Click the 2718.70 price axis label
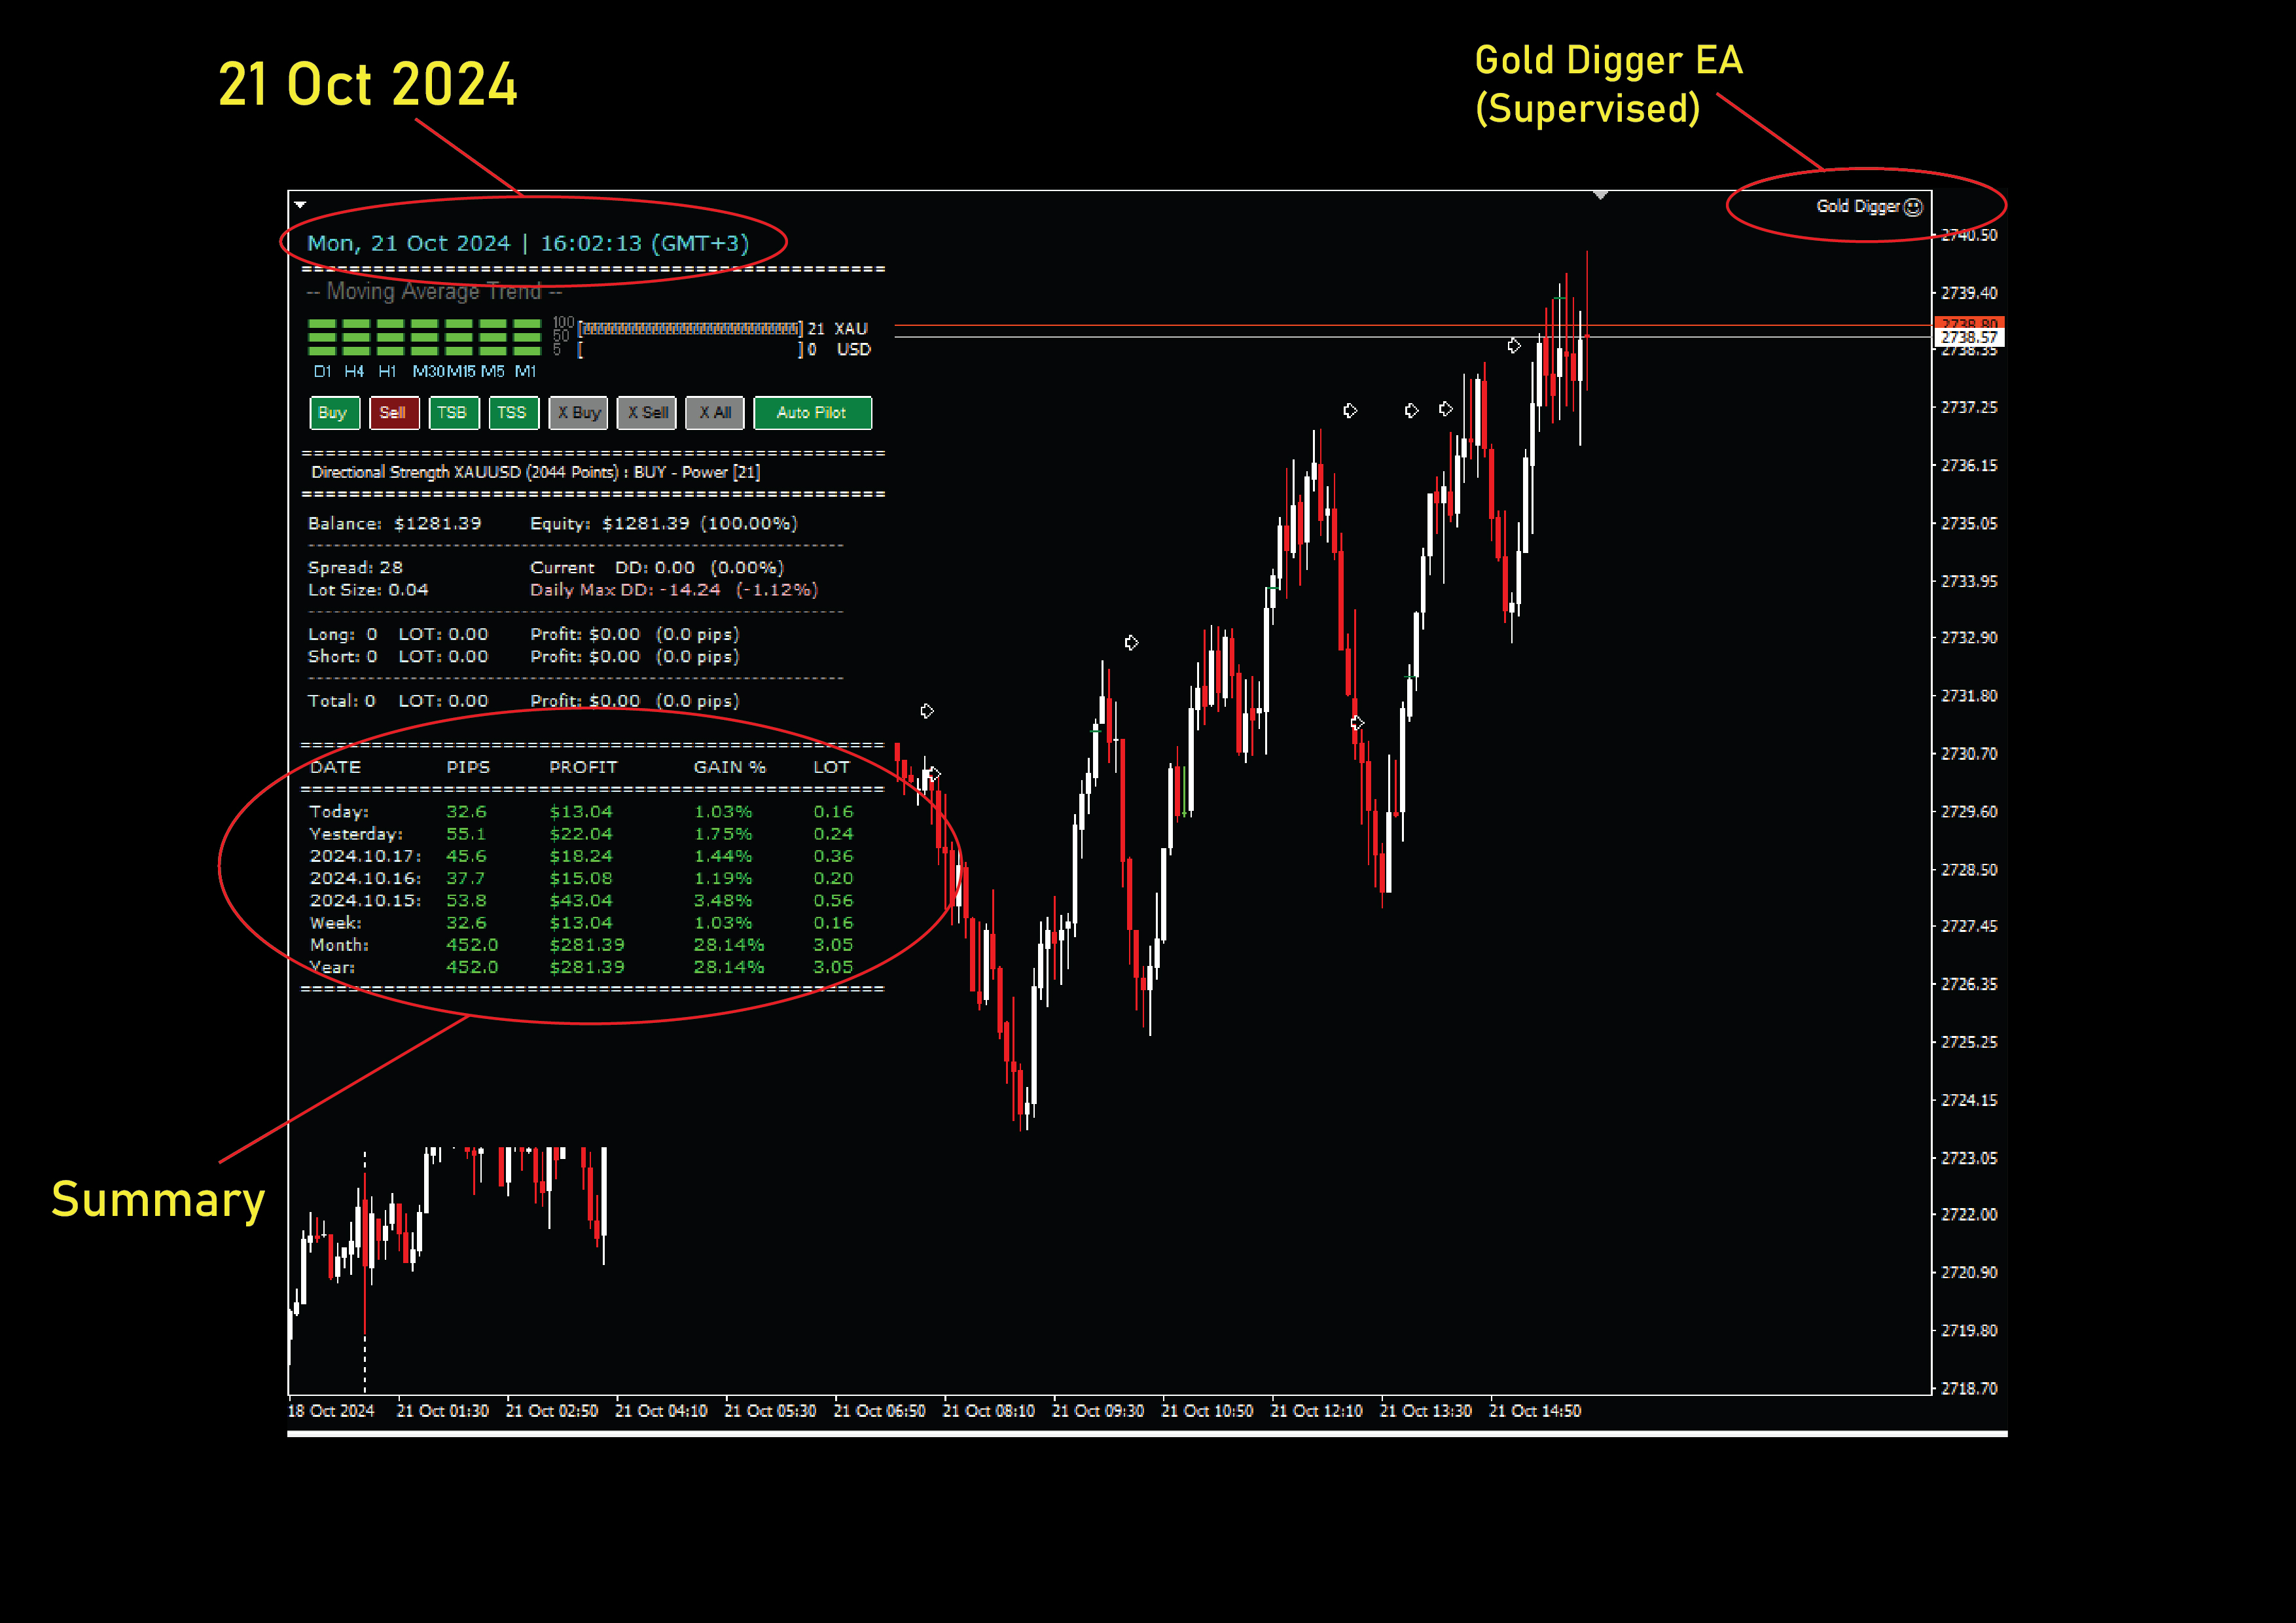Image resolution: width=2296 pixels, height=1623 pixels. pos(1969,1389)
